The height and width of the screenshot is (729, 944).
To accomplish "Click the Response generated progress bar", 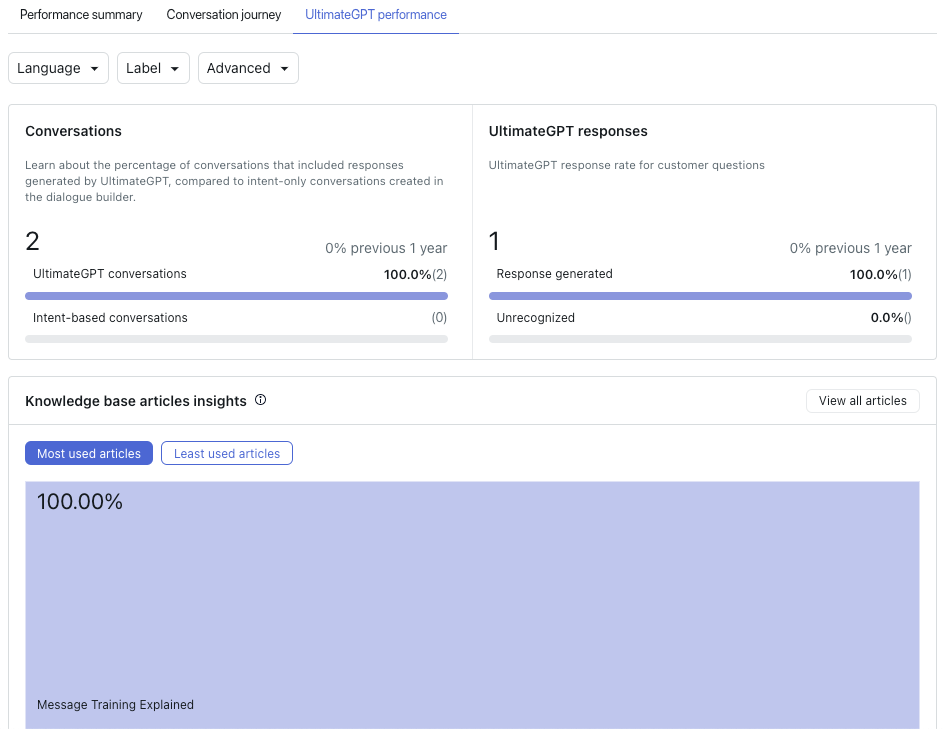I will [700, 296].
